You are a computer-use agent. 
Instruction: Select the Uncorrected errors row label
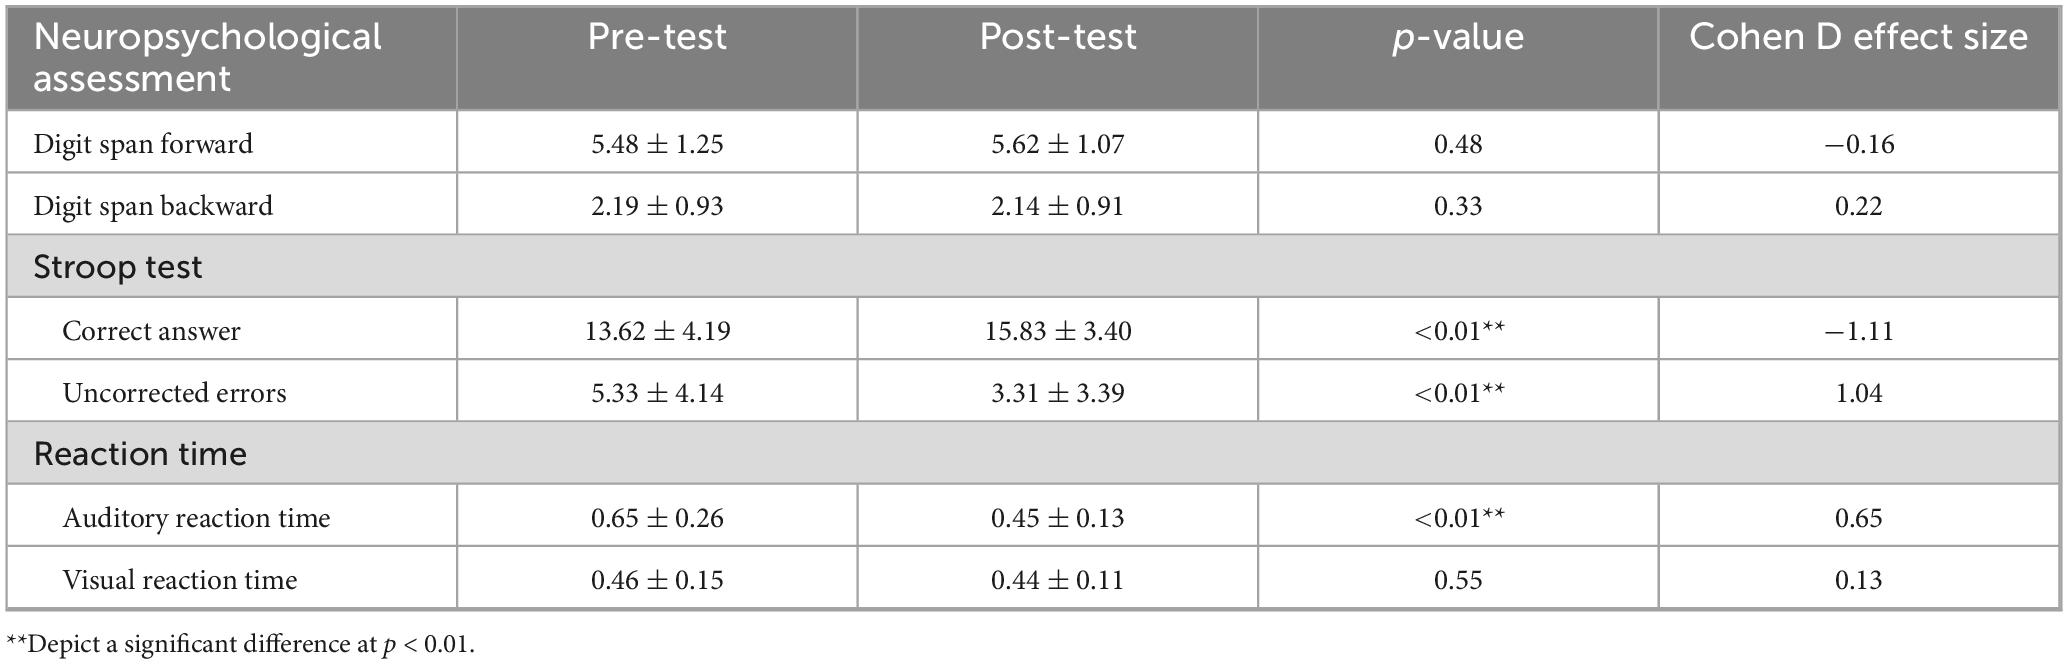(x=174, y=393)
